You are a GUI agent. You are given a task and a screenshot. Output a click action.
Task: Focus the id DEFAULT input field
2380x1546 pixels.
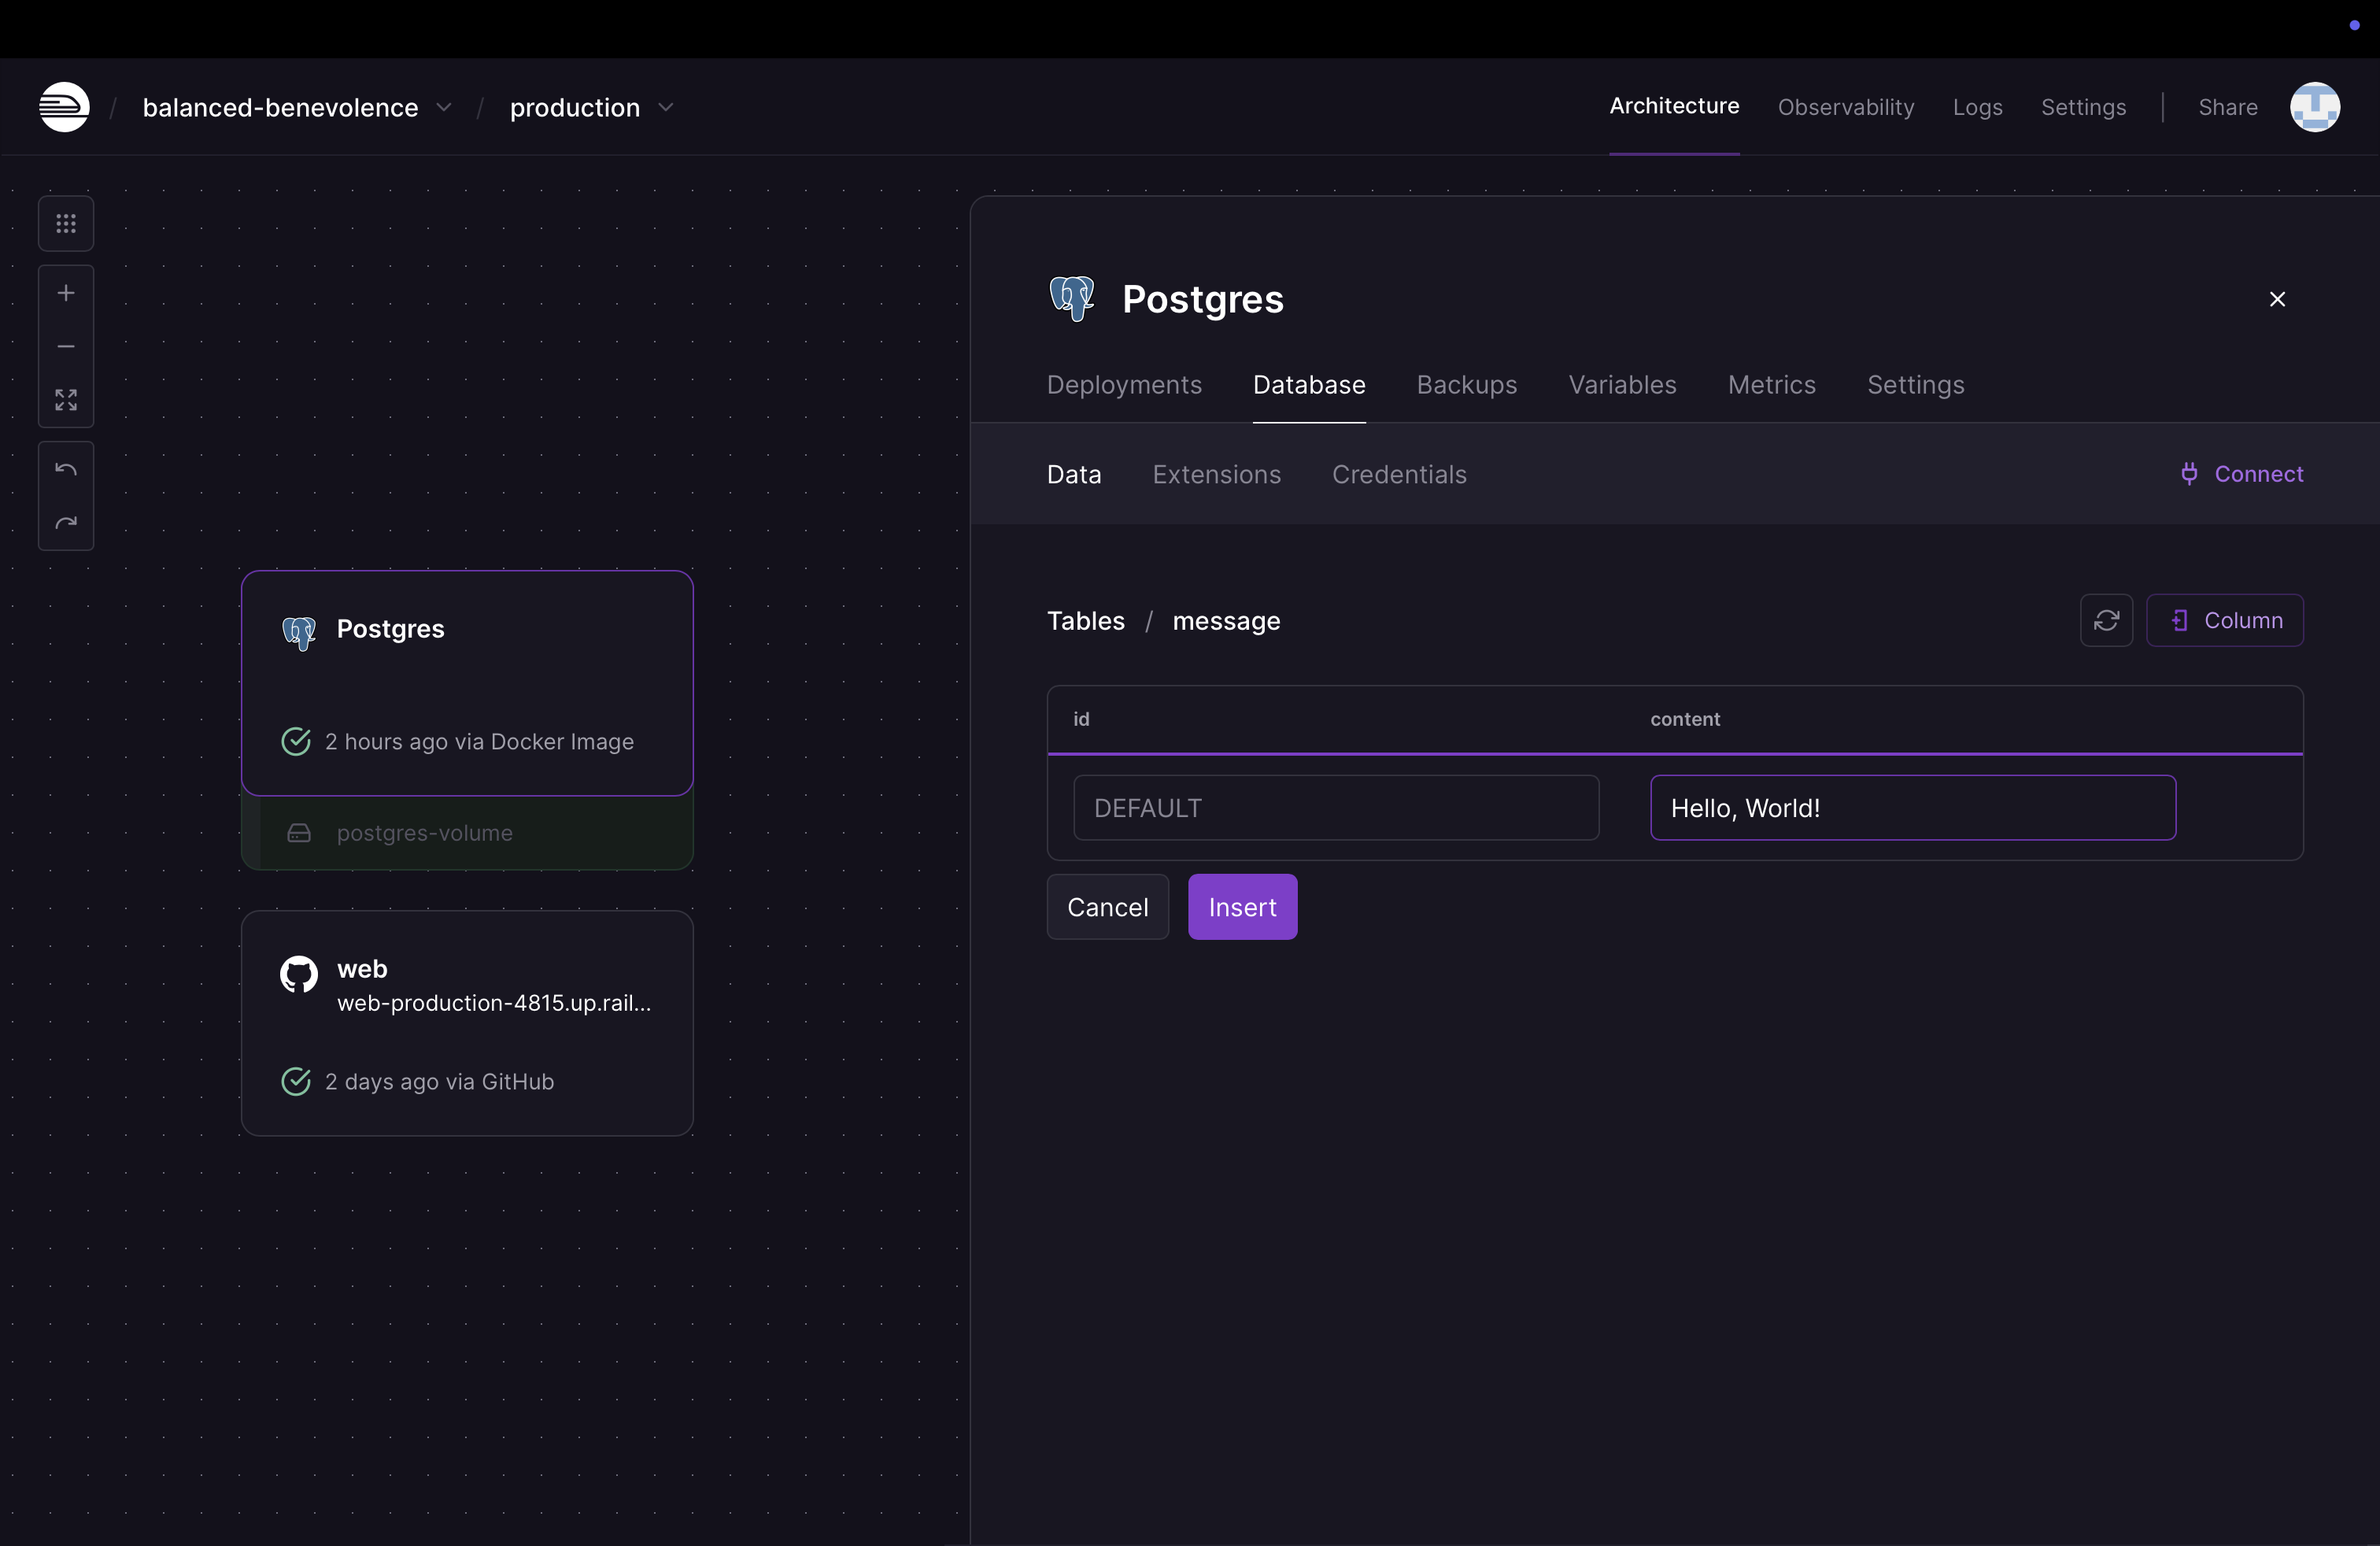click(1335, 808)
